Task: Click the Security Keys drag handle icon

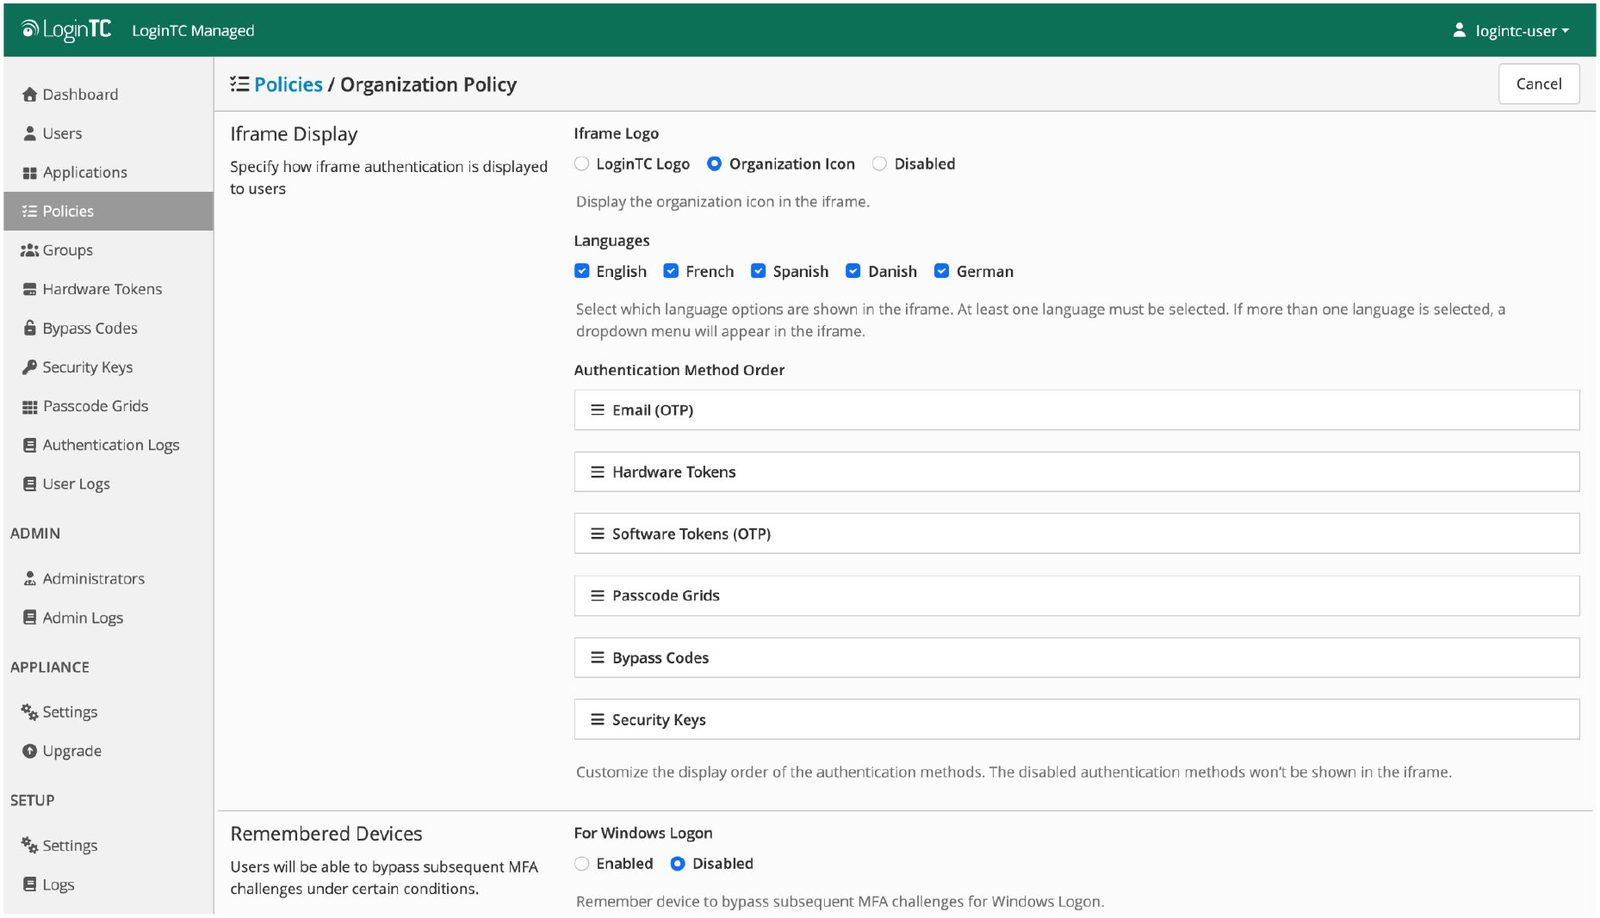Action: click(597, 719)
